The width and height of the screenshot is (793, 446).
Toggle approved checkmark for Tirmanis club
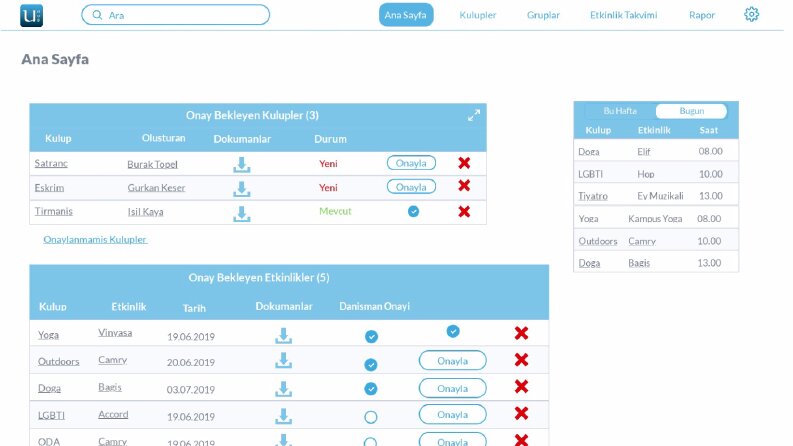click(413, 211)
